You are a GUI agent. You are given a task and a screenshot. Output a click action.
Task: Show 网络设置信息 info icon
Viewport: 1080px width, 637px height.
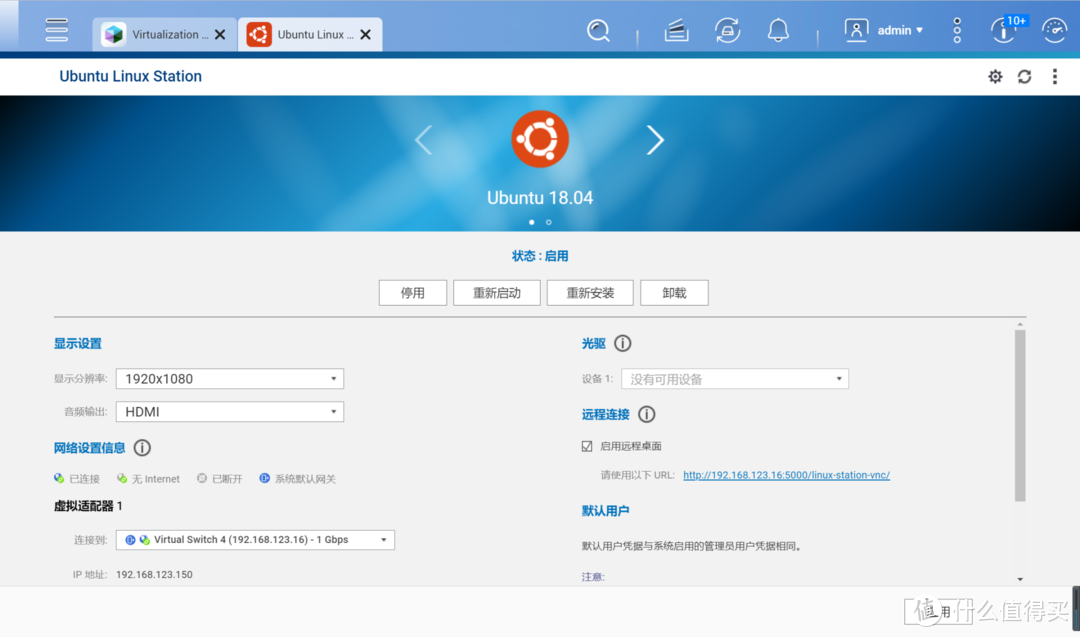click(142, 448)
